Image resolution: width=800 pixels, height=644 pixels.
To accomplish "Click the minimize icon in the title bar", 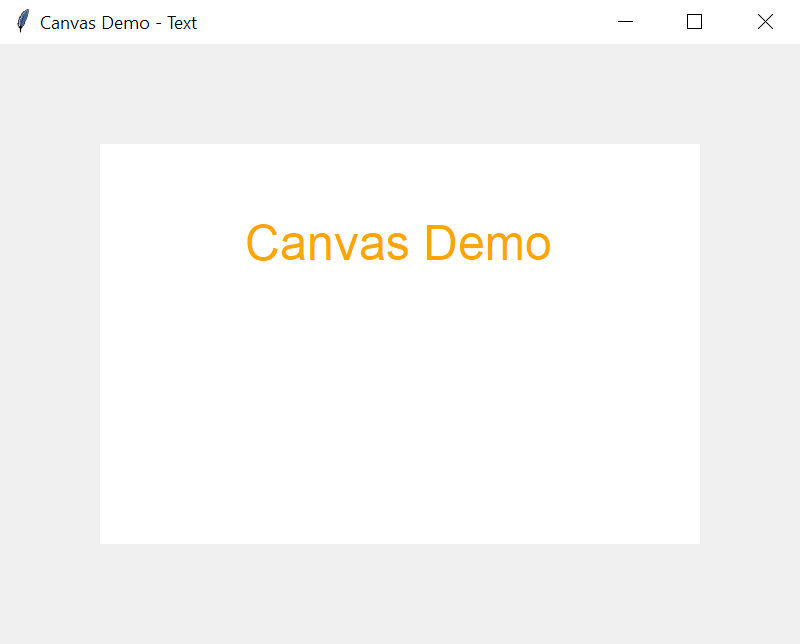I will [x=625, y=21].
